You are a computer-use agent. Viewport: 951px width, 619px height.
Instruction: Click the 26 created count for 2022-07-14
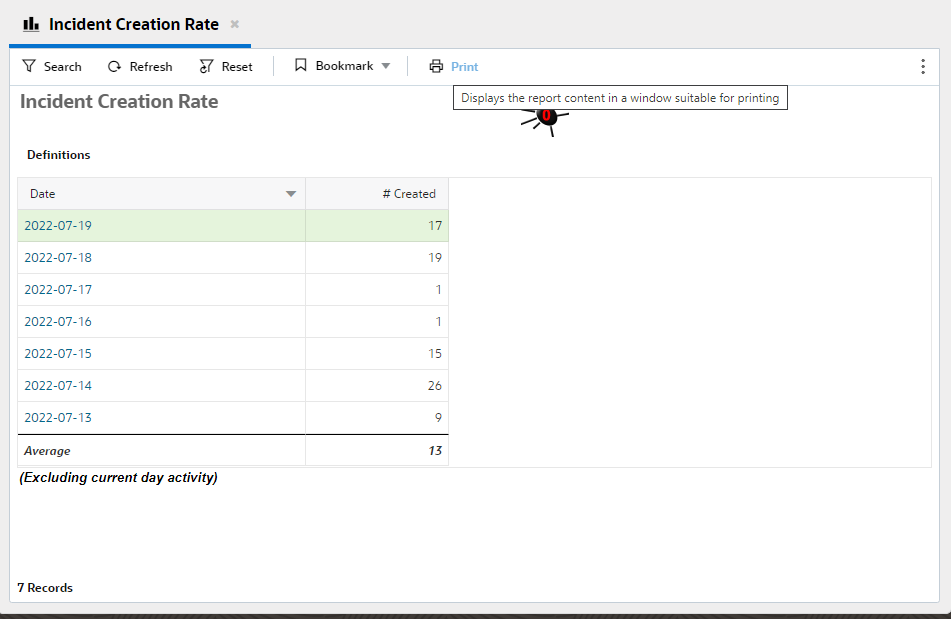(x=434, y=386)
